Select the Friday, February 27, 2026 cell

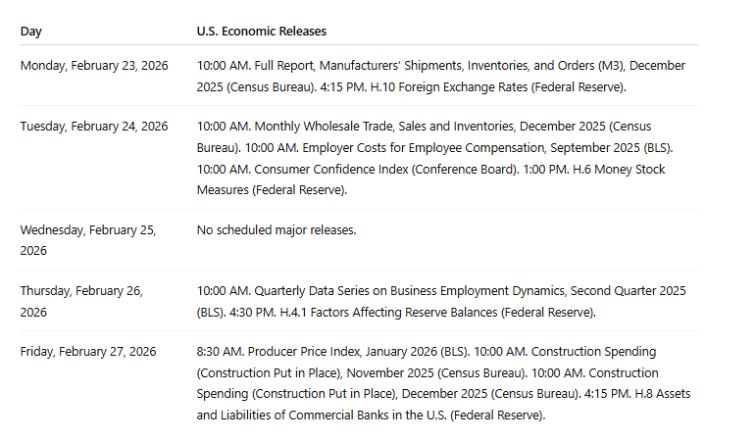[88, 351]
